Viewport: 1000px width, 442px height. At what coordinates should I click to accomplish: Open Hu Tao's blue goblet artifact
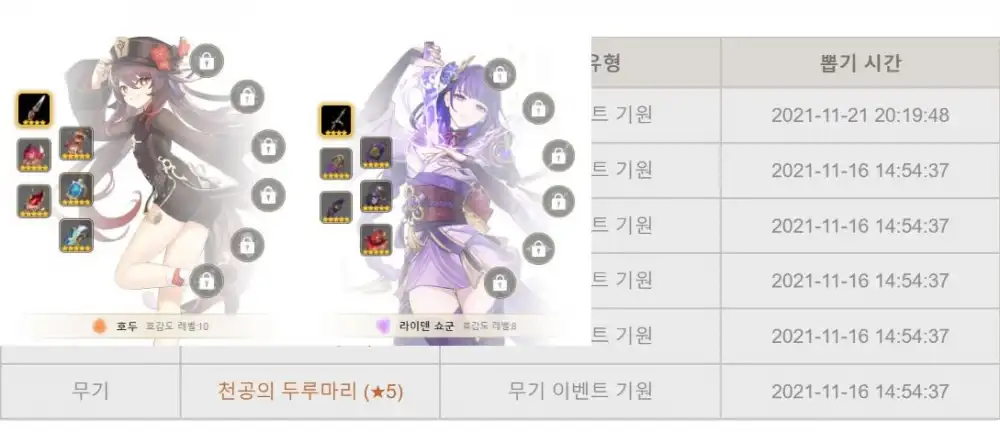click(77, 189)
